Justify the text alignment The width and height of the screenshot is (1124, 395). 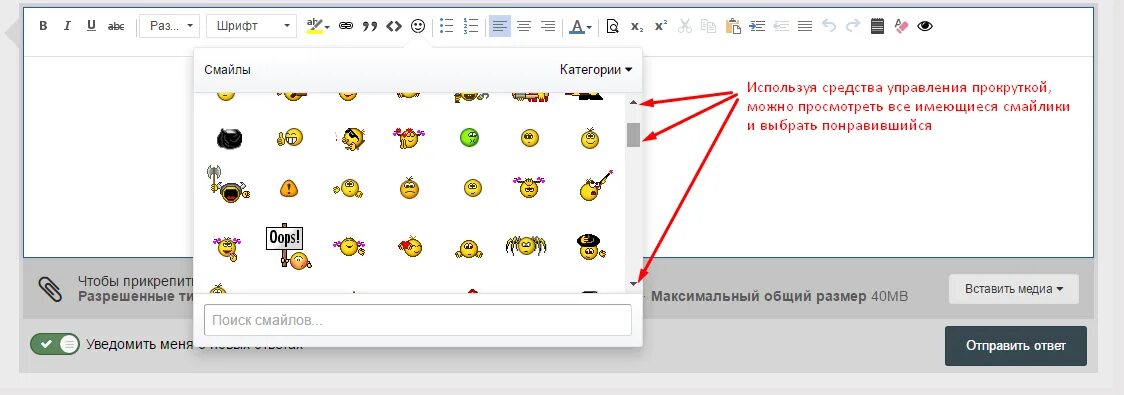click(805, 27)
